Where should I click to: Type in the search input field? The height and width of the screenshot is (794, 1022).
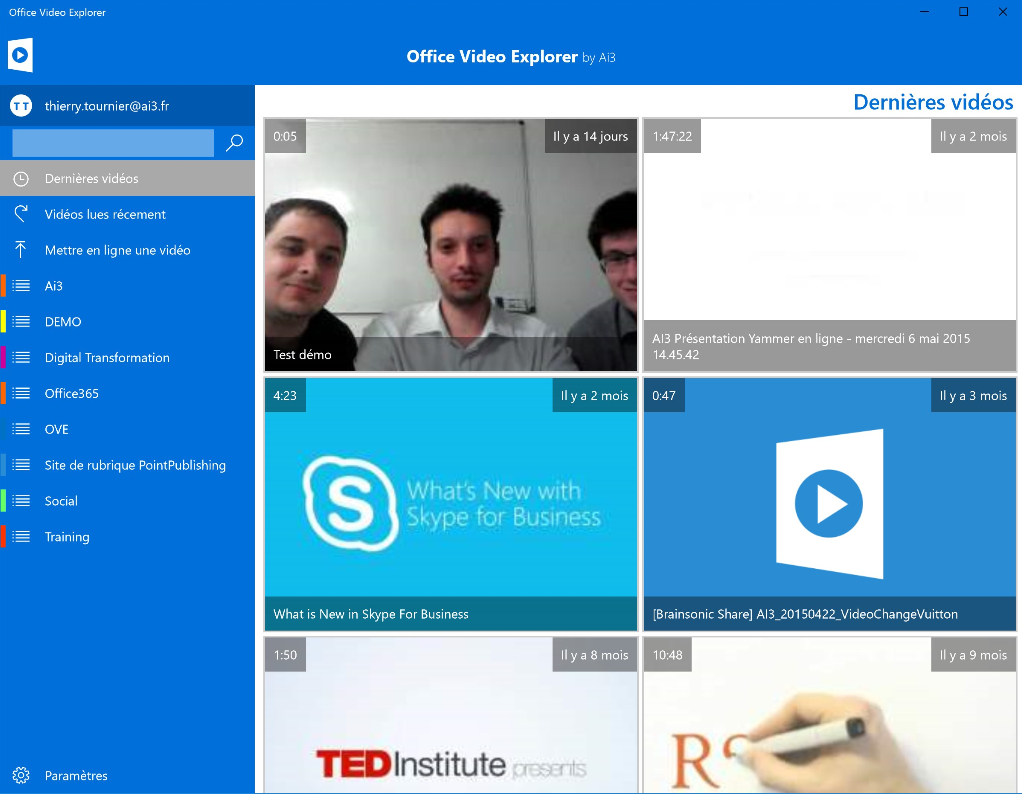(x=112, y=143)
